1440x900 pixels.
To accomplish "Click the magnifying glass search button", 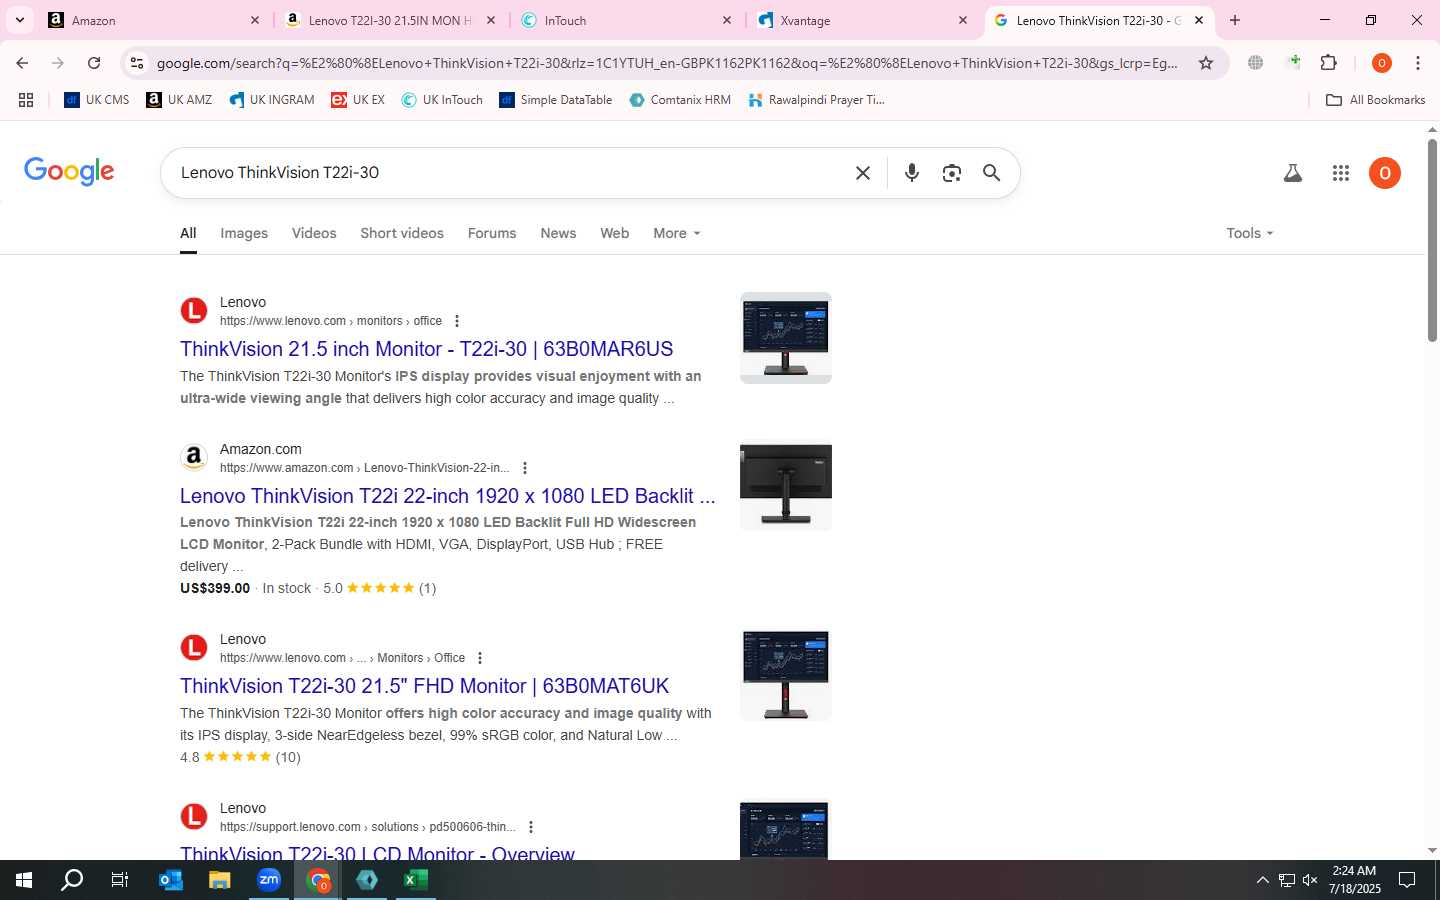I will (991, 173).
